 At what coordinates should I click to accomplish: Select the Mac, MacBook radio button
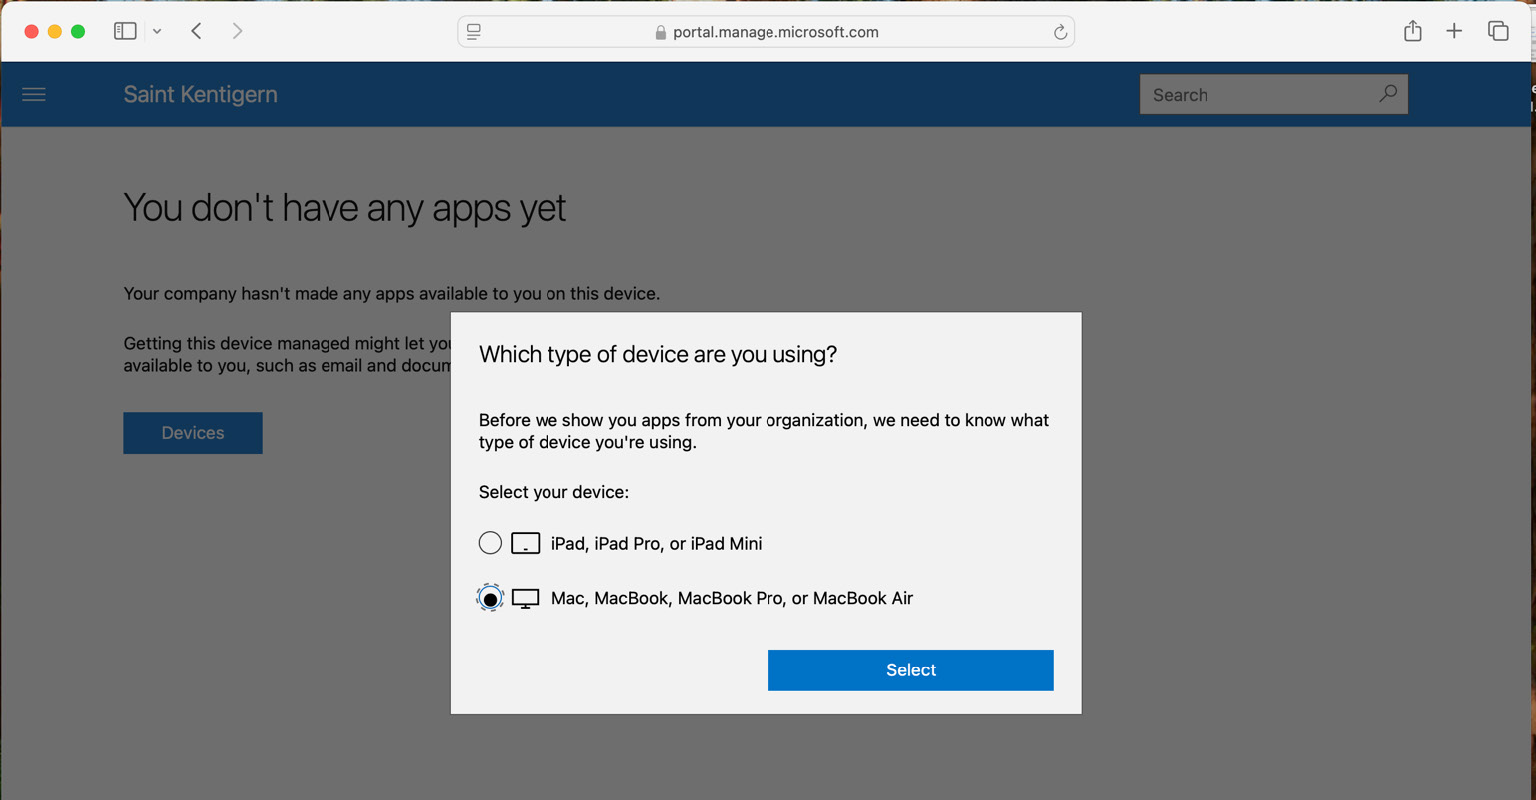pyautogui.click(x=490, y=598)
